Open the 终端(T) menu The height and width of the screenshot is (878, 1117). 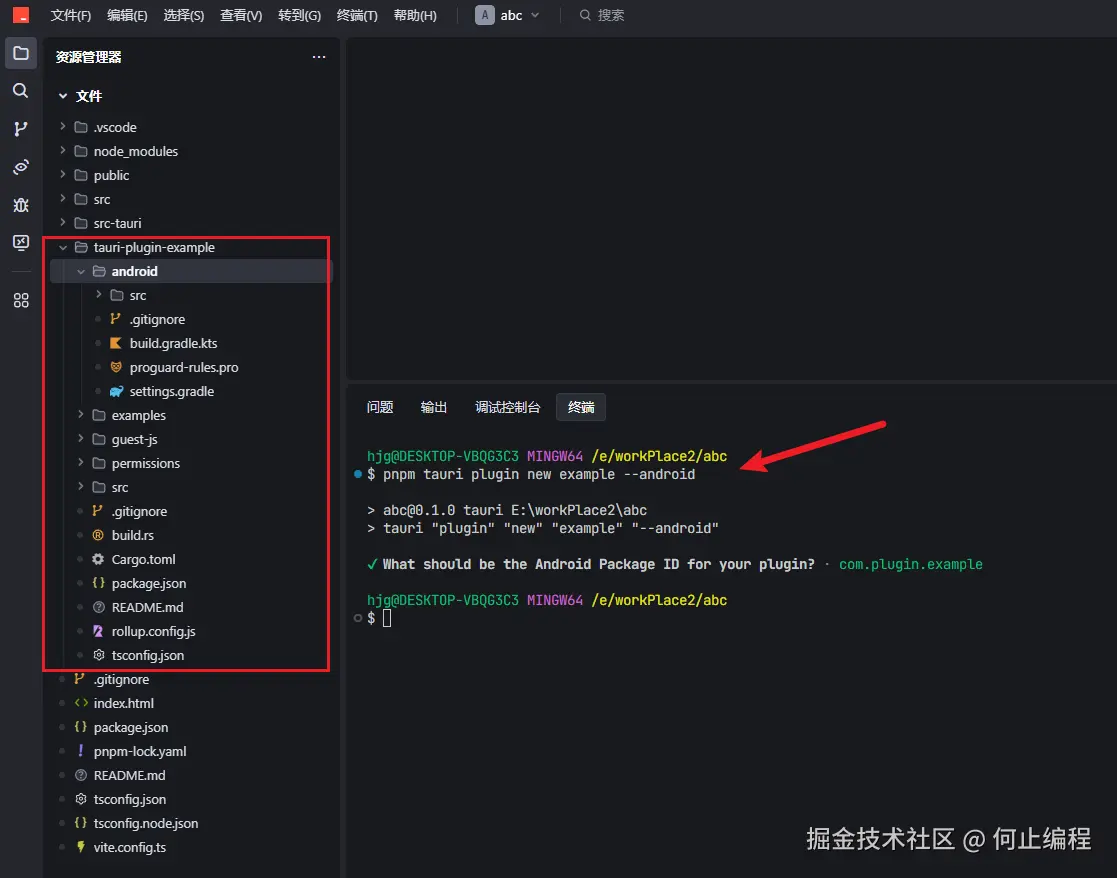point(357,15)
